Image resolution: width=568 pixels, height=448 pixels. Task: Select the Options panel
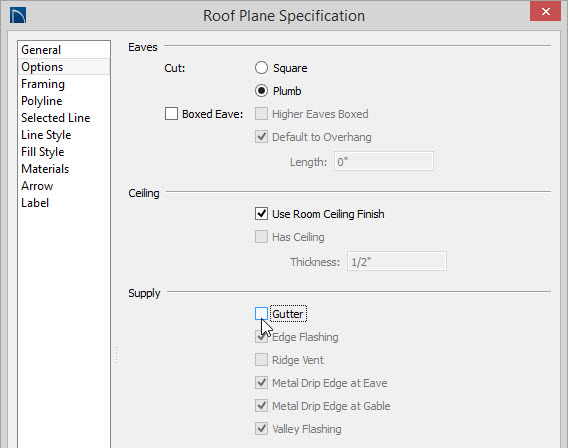tap(42, 67)
